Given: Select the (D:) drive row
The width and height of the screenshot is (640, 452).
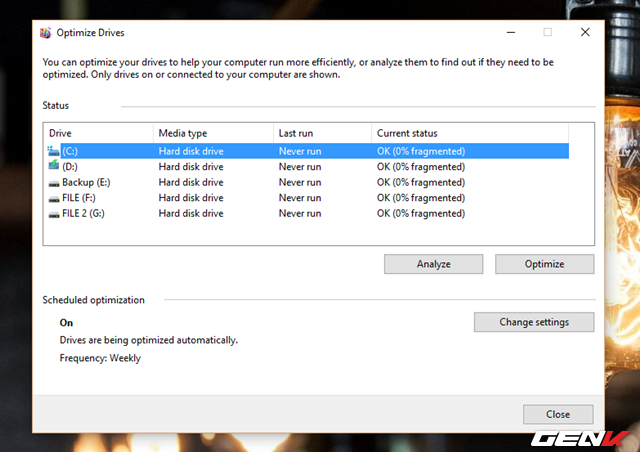Looking at the screenshot, I should click(308, 167).
